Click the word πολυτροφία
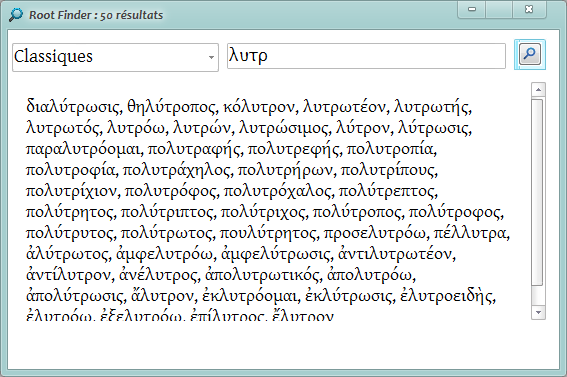The image size is (567, 377). coord(70,170)
